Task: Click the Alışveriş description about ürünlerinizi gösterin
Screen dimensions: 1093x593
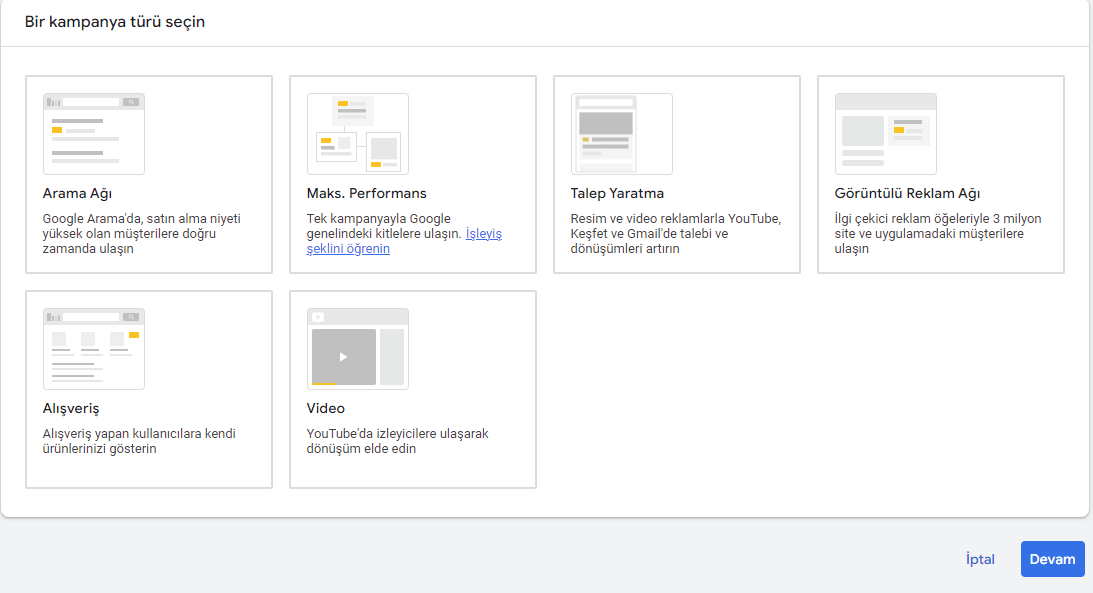Action: pyautogui.click(x=139, y=441)
